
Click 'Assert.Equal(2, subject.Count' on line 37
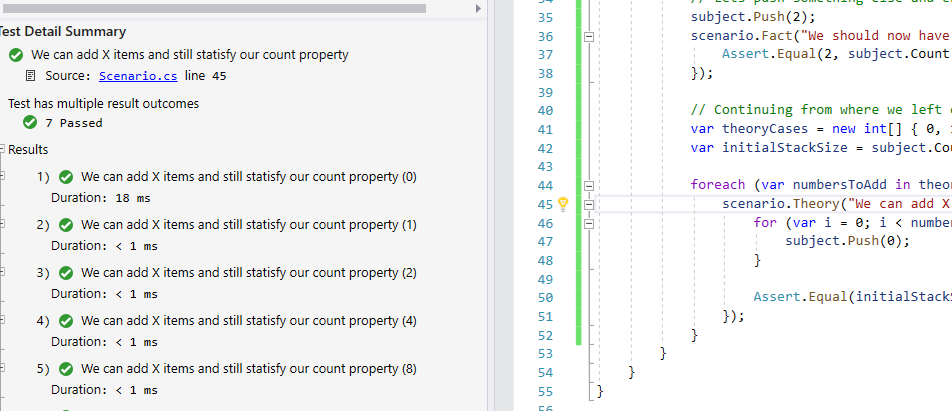click(835, 54)
